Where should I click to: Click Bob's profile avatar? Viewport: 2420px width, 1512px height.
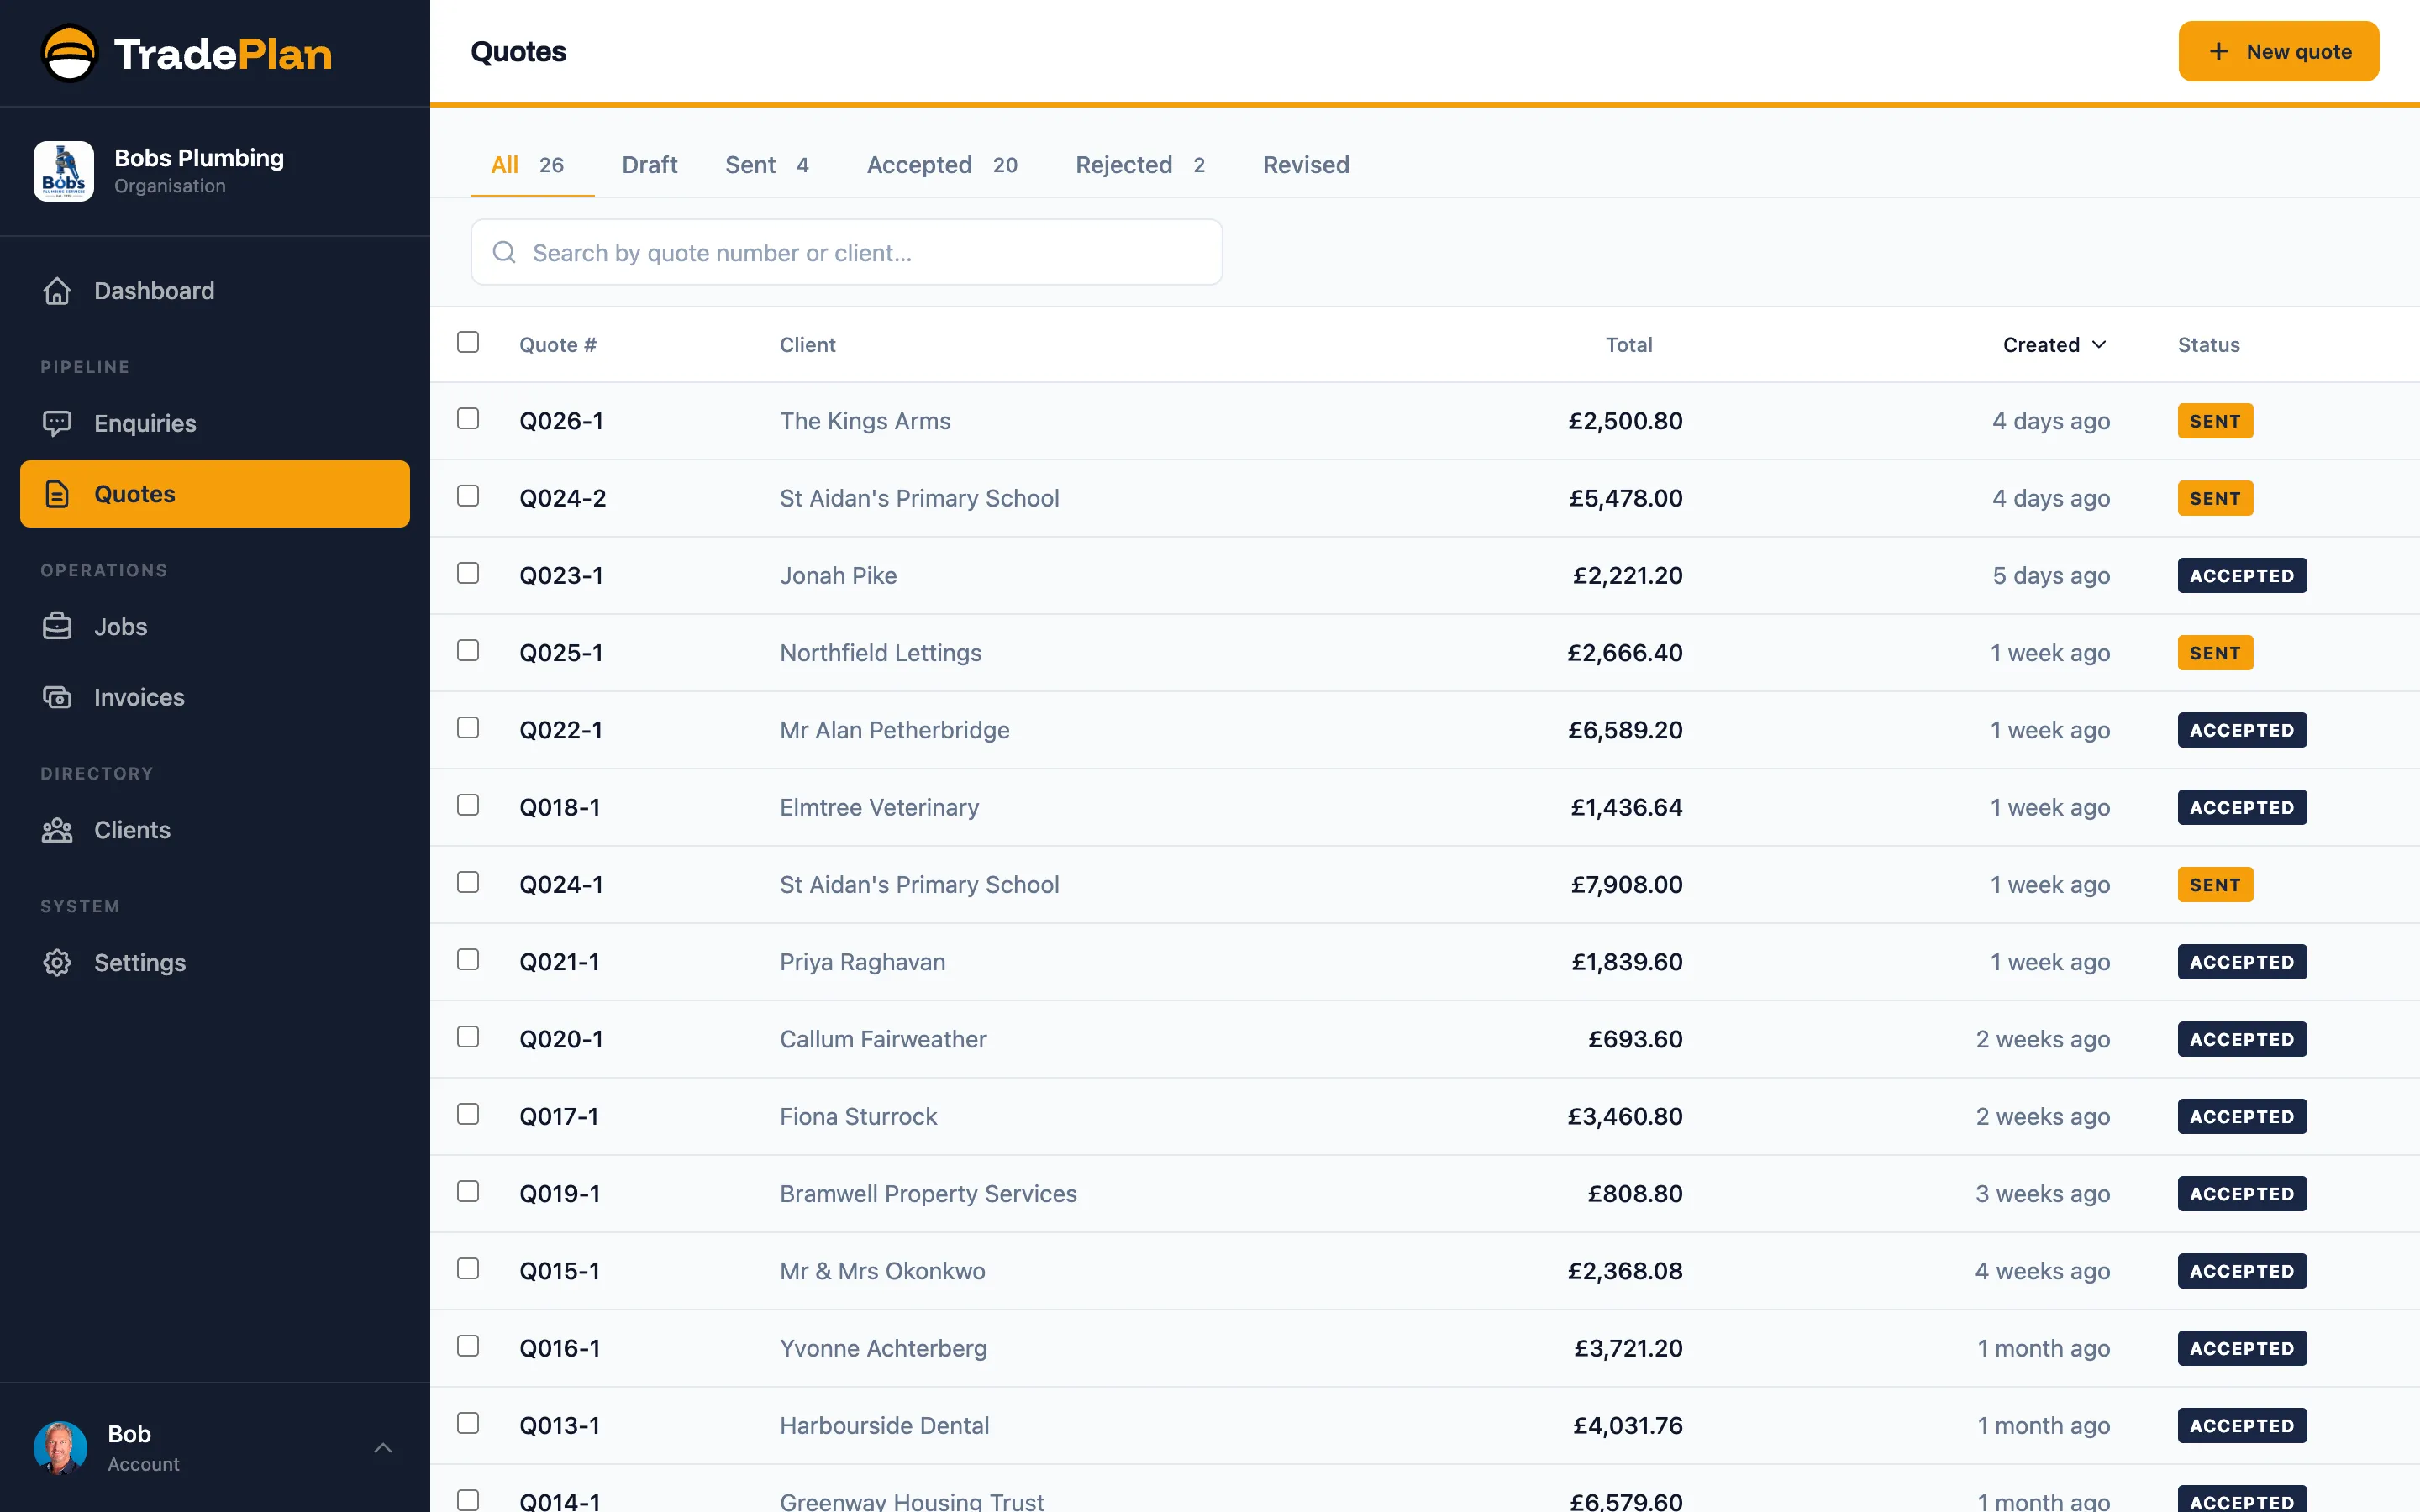(x=61, y=1447)
